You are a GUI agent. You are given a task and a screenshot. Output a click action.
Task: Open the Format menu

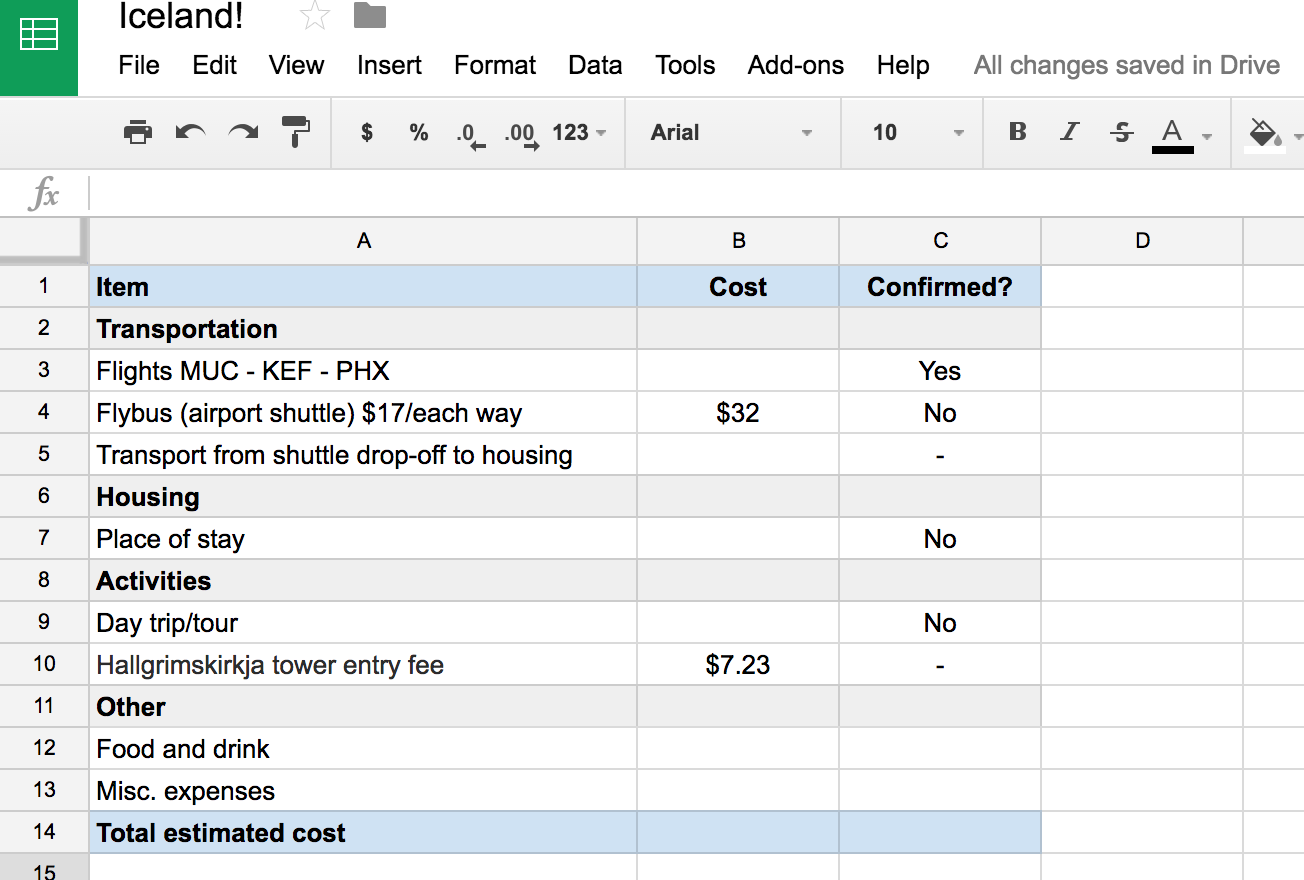tap(494, 65)
